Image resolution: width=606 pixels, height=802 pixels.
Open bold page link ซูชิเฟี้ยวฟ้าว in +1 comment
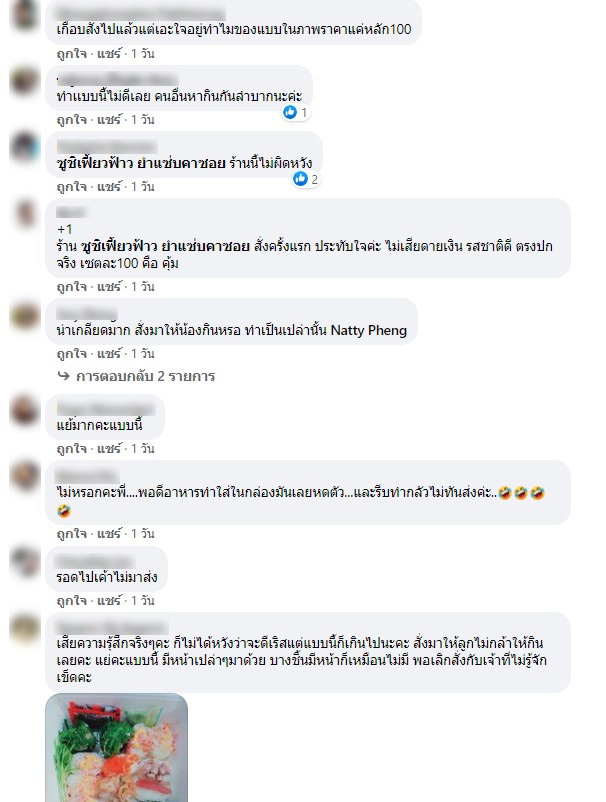click(x=165, y=247)
